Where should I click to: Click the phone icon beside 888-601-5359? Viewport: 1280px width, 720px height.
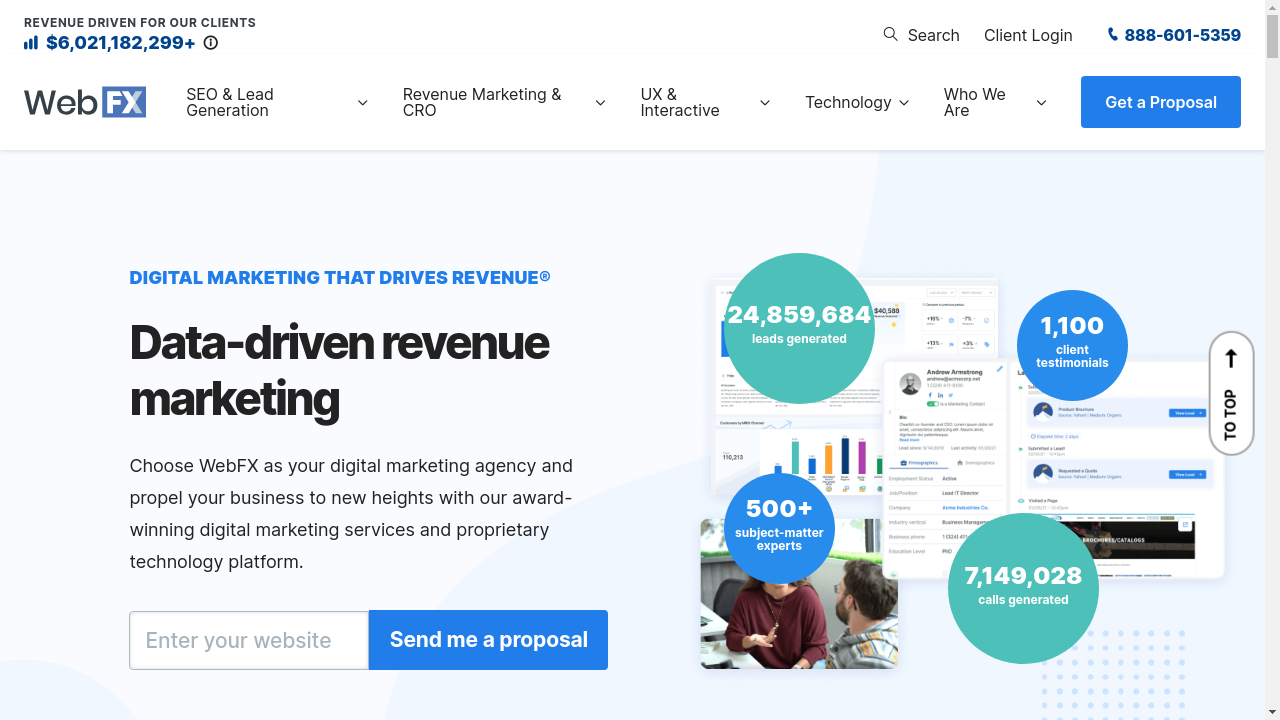click(x=1112, y=35)
